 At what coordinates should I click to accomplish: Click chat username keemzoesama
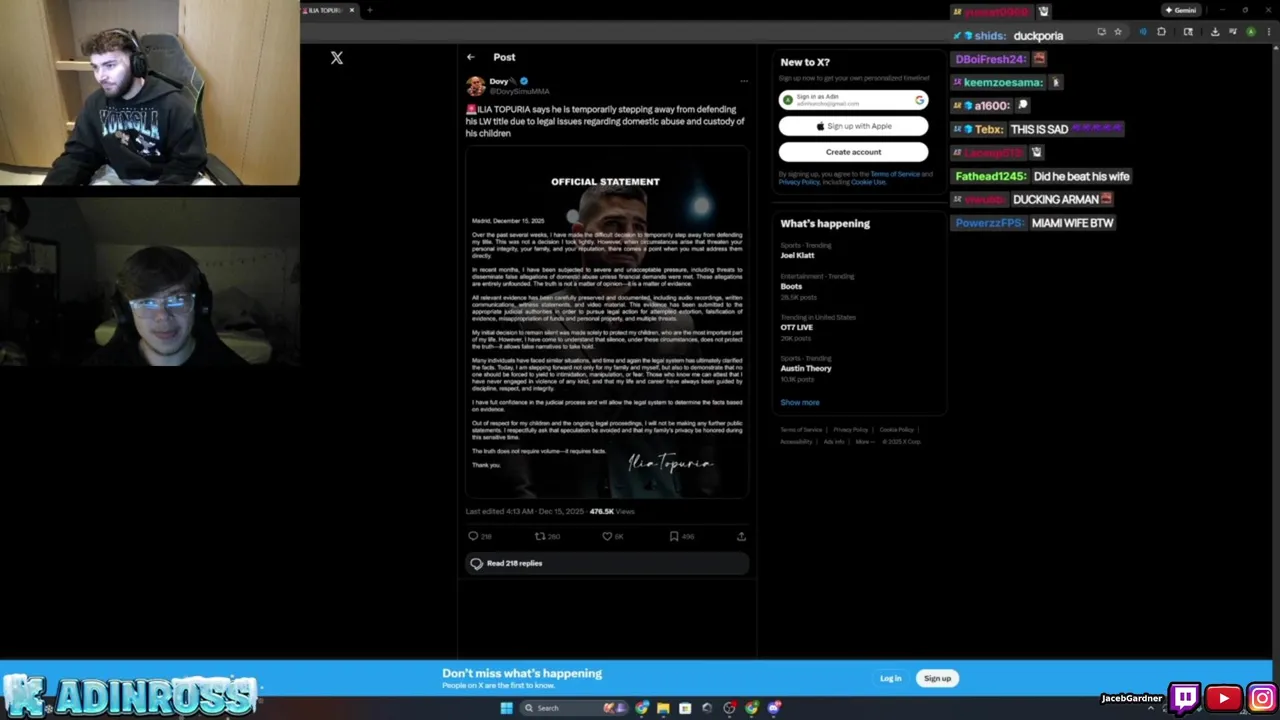pos(1003,82)
